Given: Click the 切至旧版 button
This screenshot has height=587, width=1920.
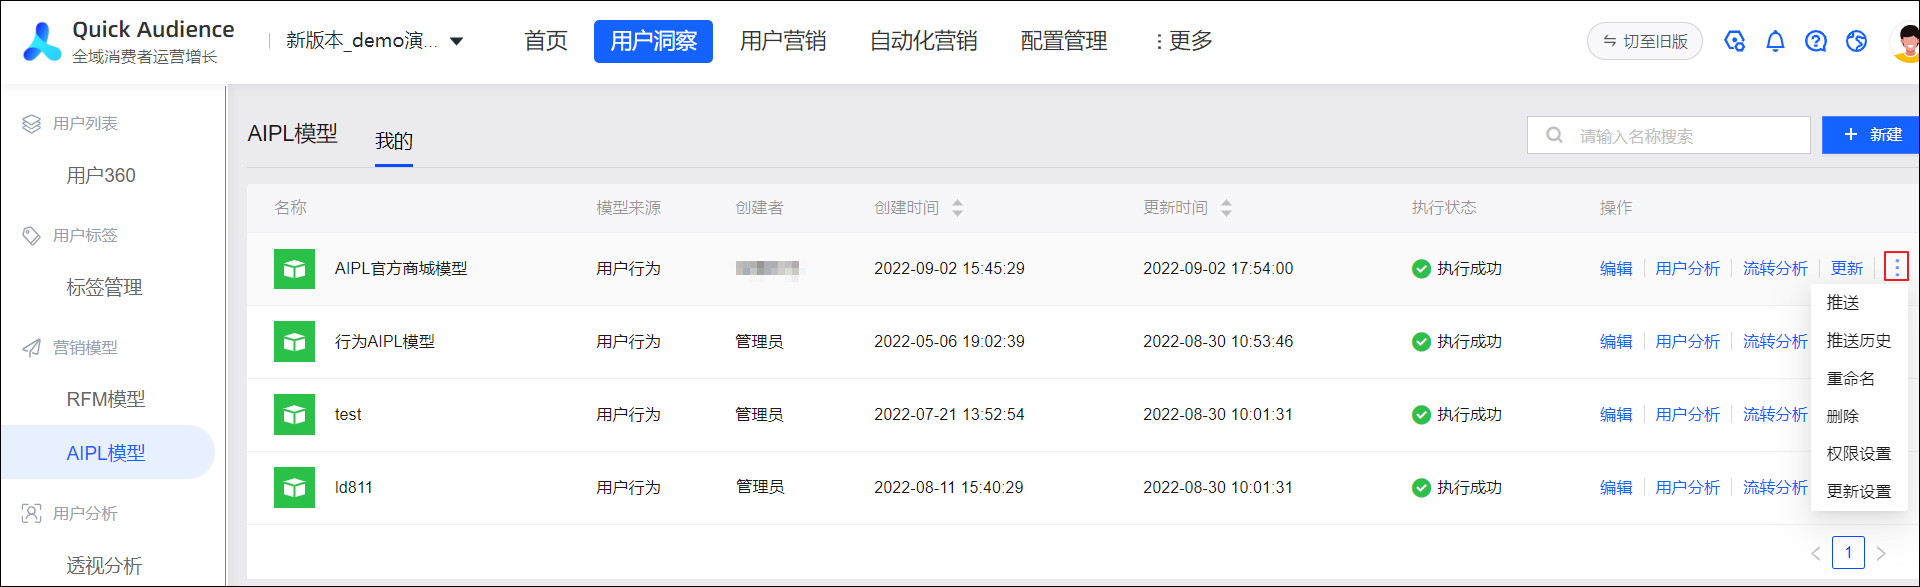Looking at the screenshot, I should coord(1644,41).
